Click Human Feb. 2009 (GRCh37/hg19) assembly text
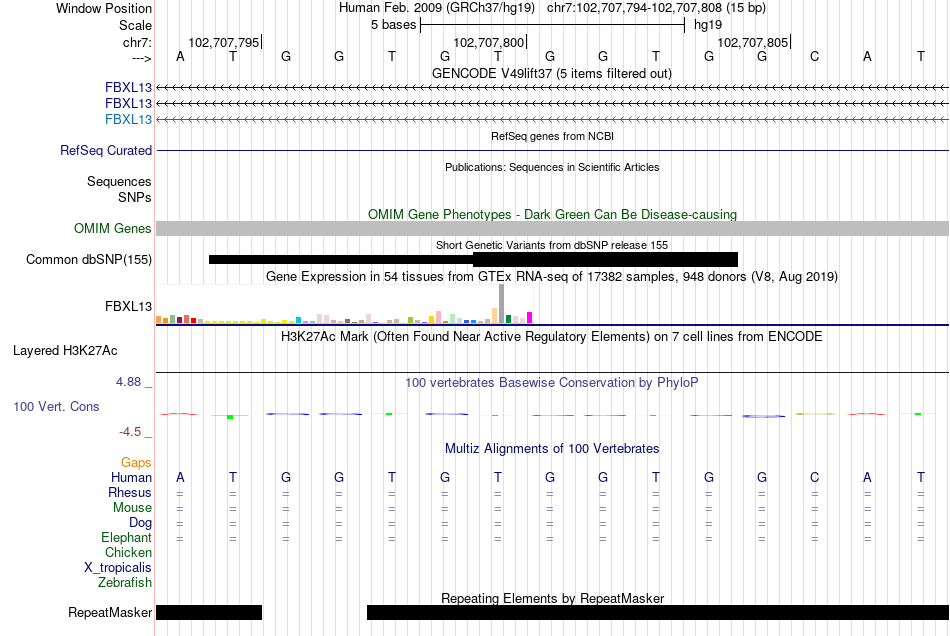950x636 pixels. pos(437,8)
